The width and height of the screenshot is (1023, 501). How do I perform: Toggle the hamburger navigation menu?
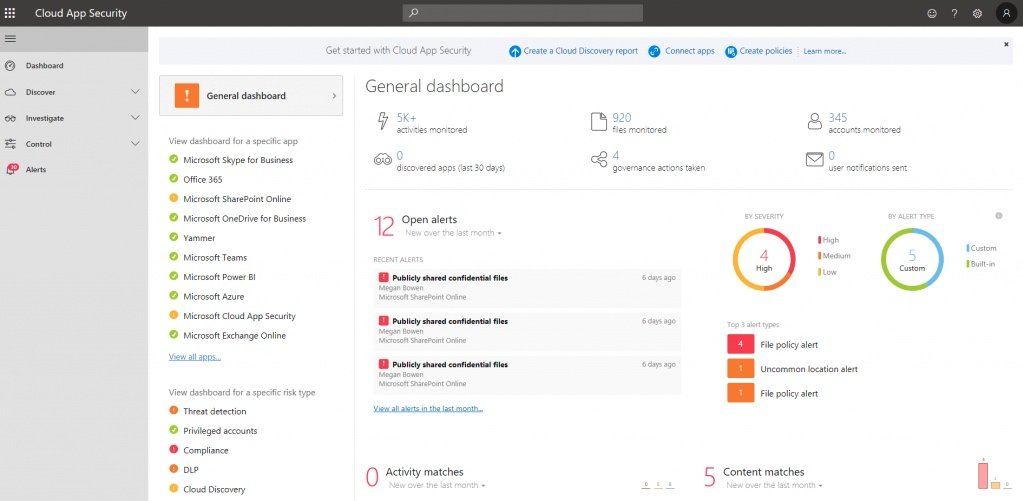pyautogui.click(x=10, y=38)
